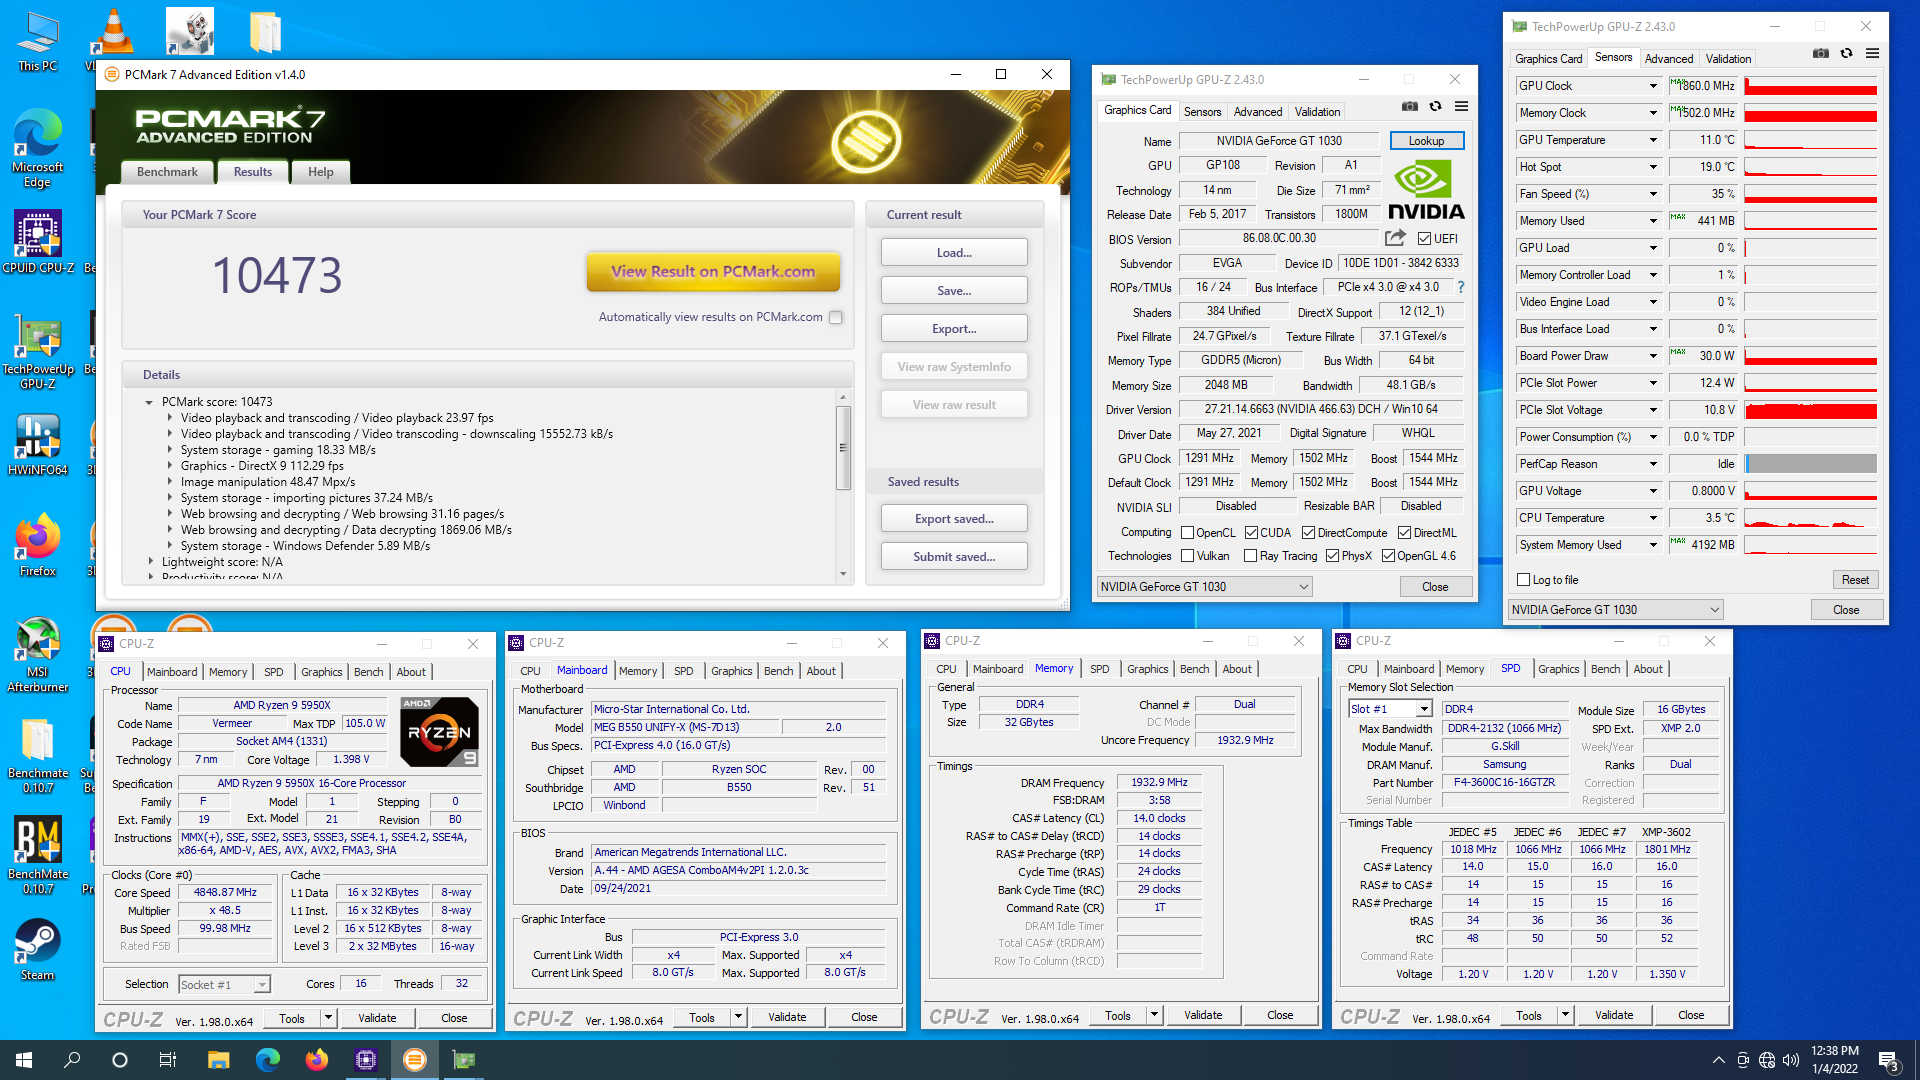Image resolution: width=1920 pixels, height=1080 pixels.
Task: Click the NVIDIA logo in GPU-Z
Action: 1426,192
